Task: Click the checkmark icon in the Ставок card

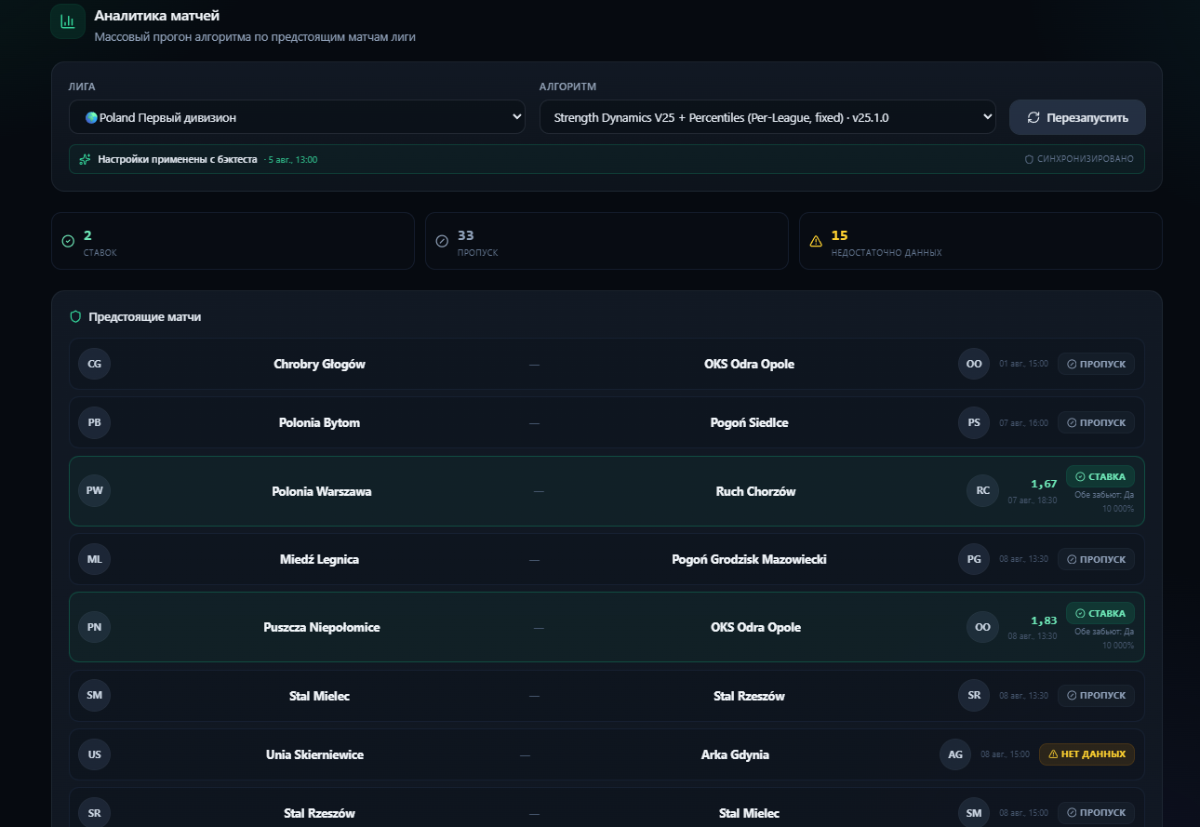Action: click(x=68, y=241)
